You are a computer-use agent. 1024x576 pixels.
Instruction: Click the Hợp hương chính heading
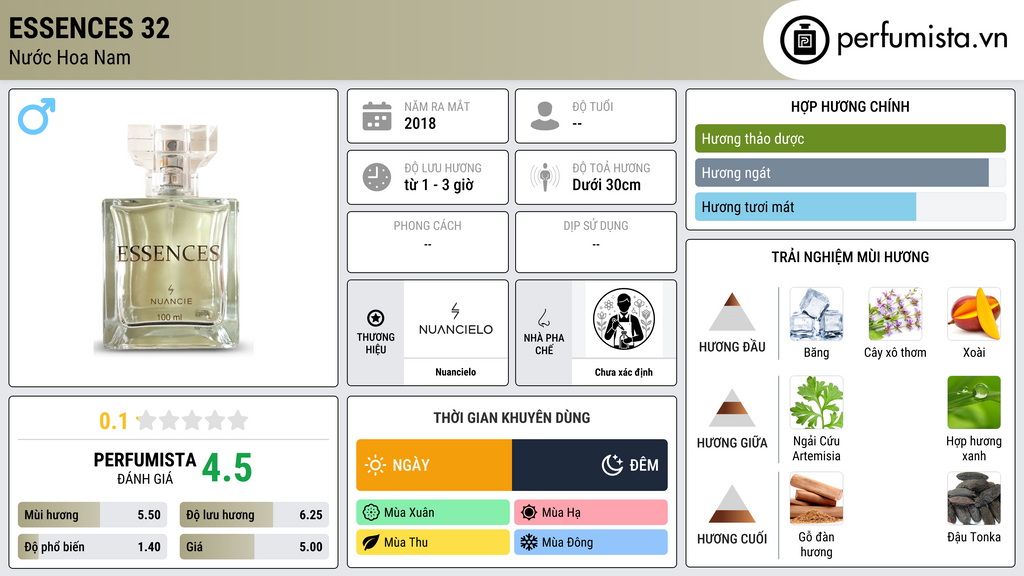[850, 106]
